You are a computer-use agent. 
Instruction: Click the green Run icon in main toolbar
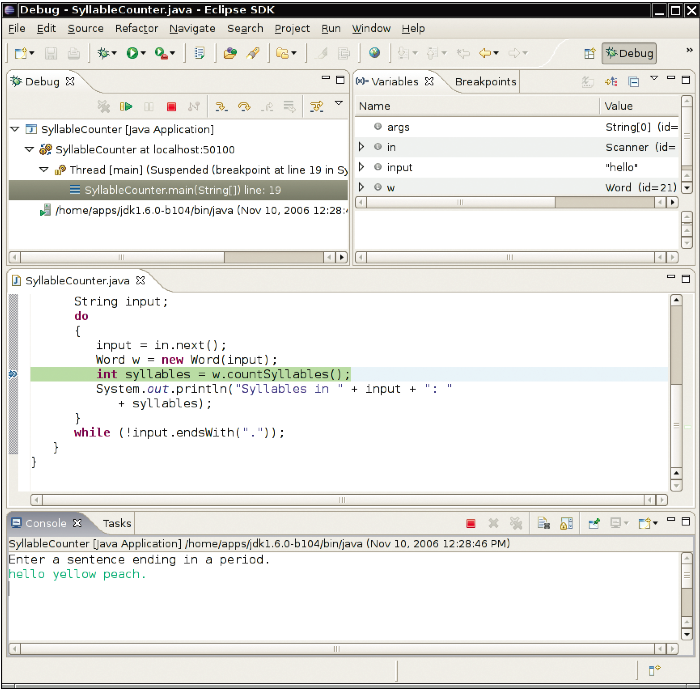pyautogui.click(x=132, y=53)
